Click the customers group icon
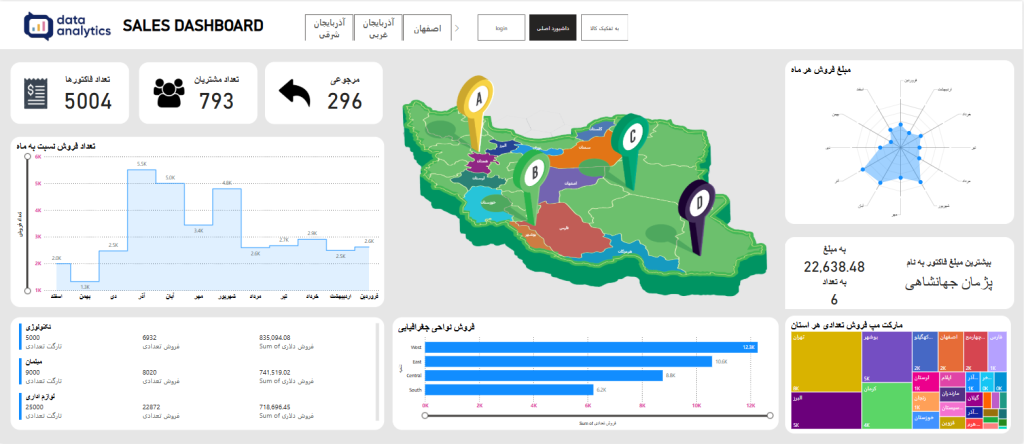Viewport: 1024px width, 444px height. 170,93
